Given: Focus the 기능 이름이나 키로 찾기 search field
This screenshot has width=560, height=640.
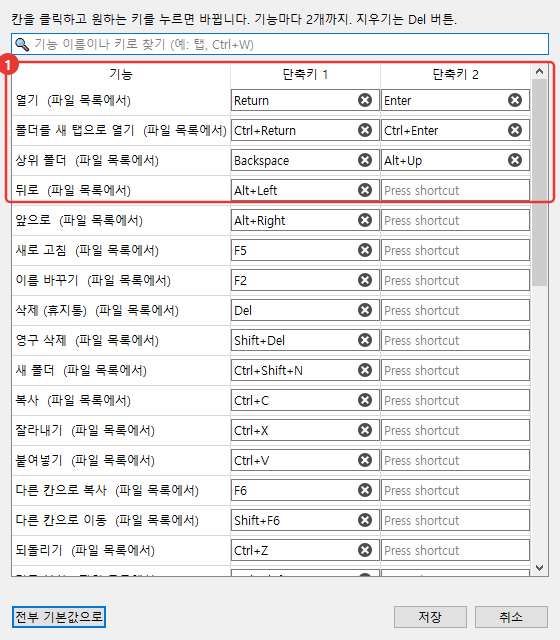Looking at the screenshot, I should click(x=280, y=44).
